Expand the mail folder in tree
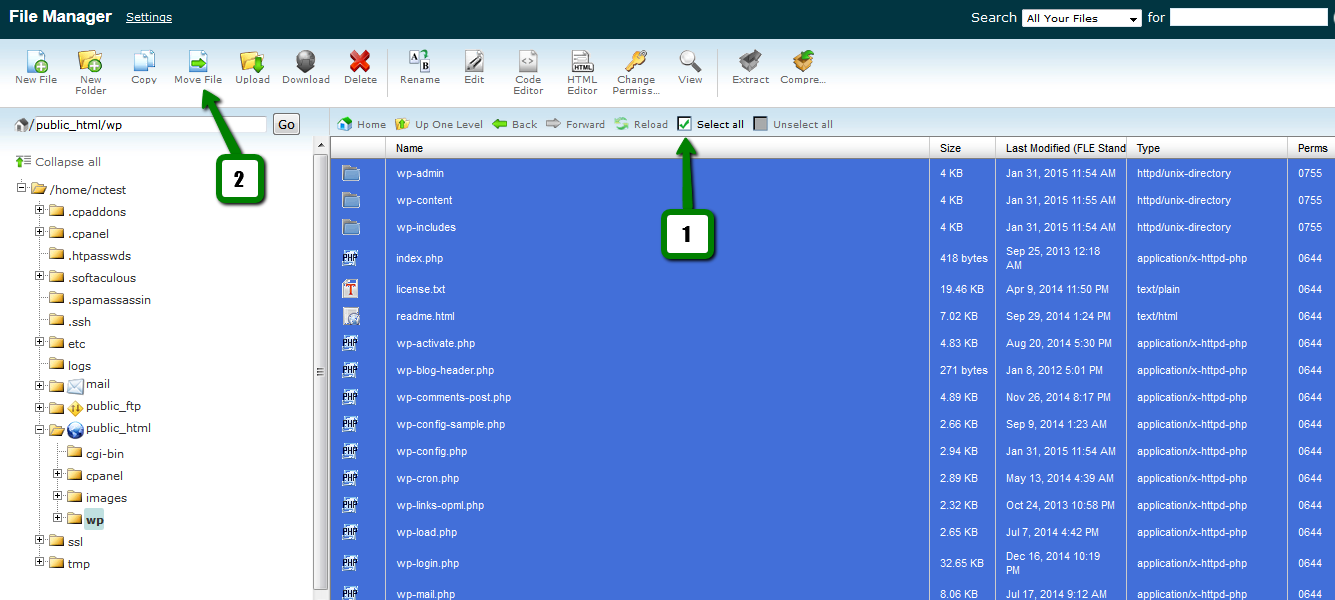Viewport: 1335px width, 600px height. [x=40, y=385]
